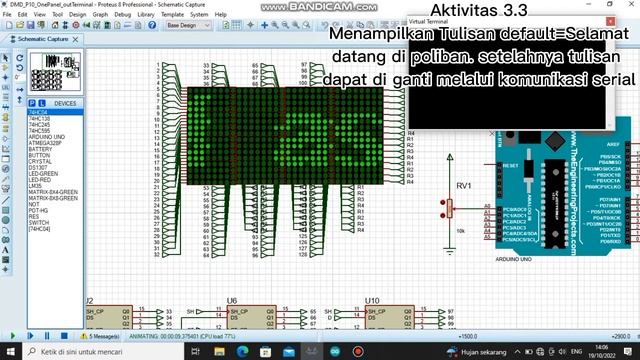
Task: Open the 5 Message(s) log indicator
Action: (x=100, y=336)
